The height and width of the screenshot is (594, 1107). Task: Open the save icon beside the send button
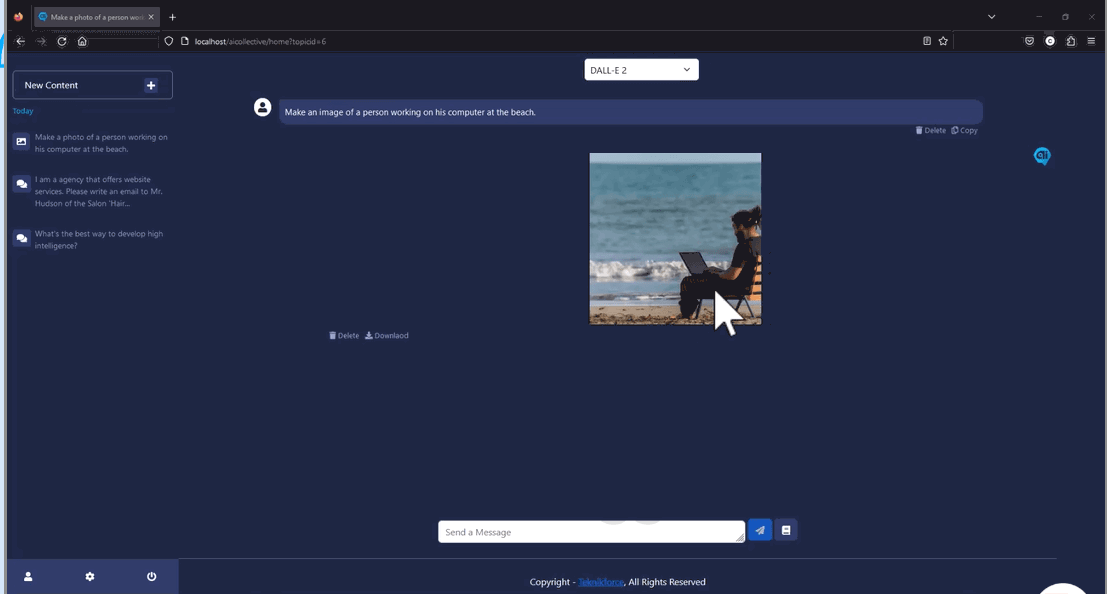[x=786, y=529]
